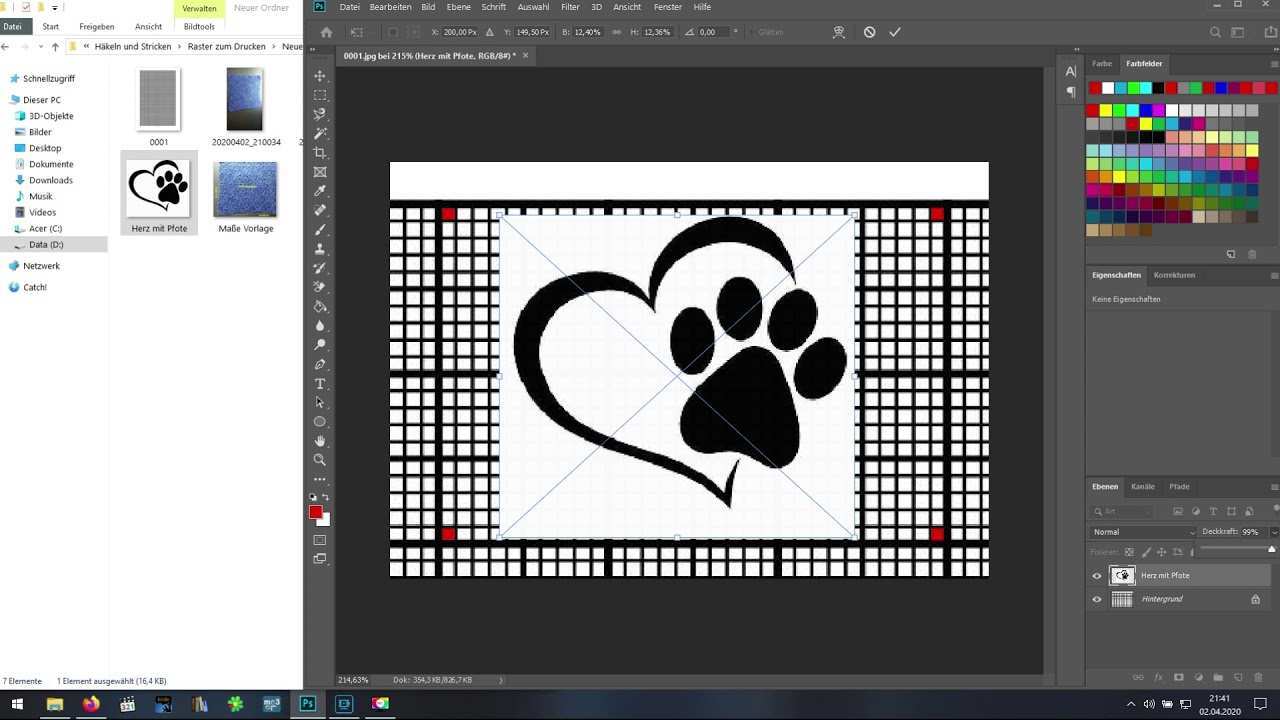This screenshot has width=1280, height=720.
Task: Toggle the aspect ratio link between B and H
Action: (616, 32)
